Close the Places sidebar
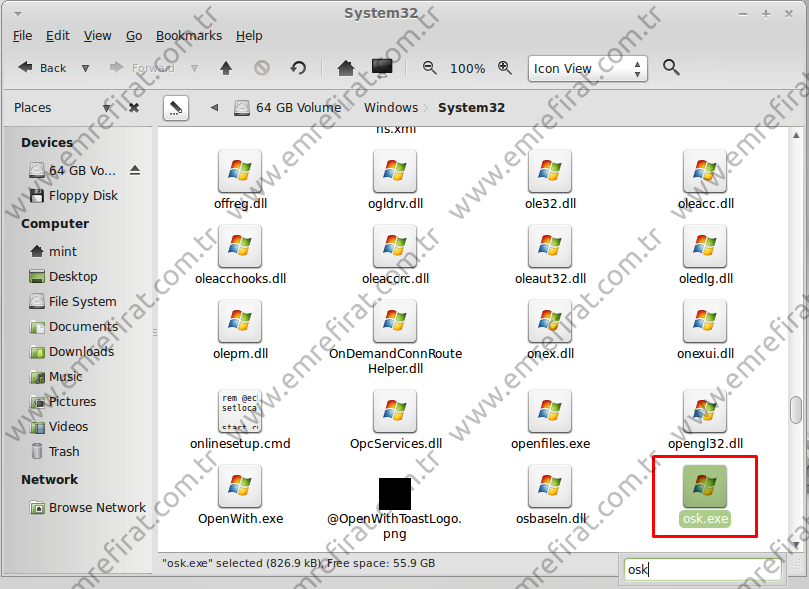Image resolution: width=809 pixels, height=589 pixels. coord(134,108)
